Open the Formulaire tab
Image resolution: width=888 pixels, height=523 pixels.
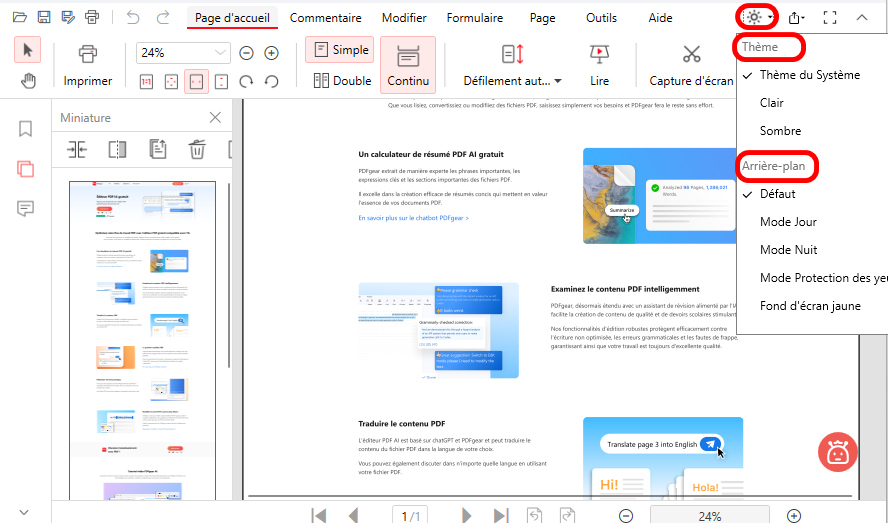pyautogui.click(x=475, y=18)
